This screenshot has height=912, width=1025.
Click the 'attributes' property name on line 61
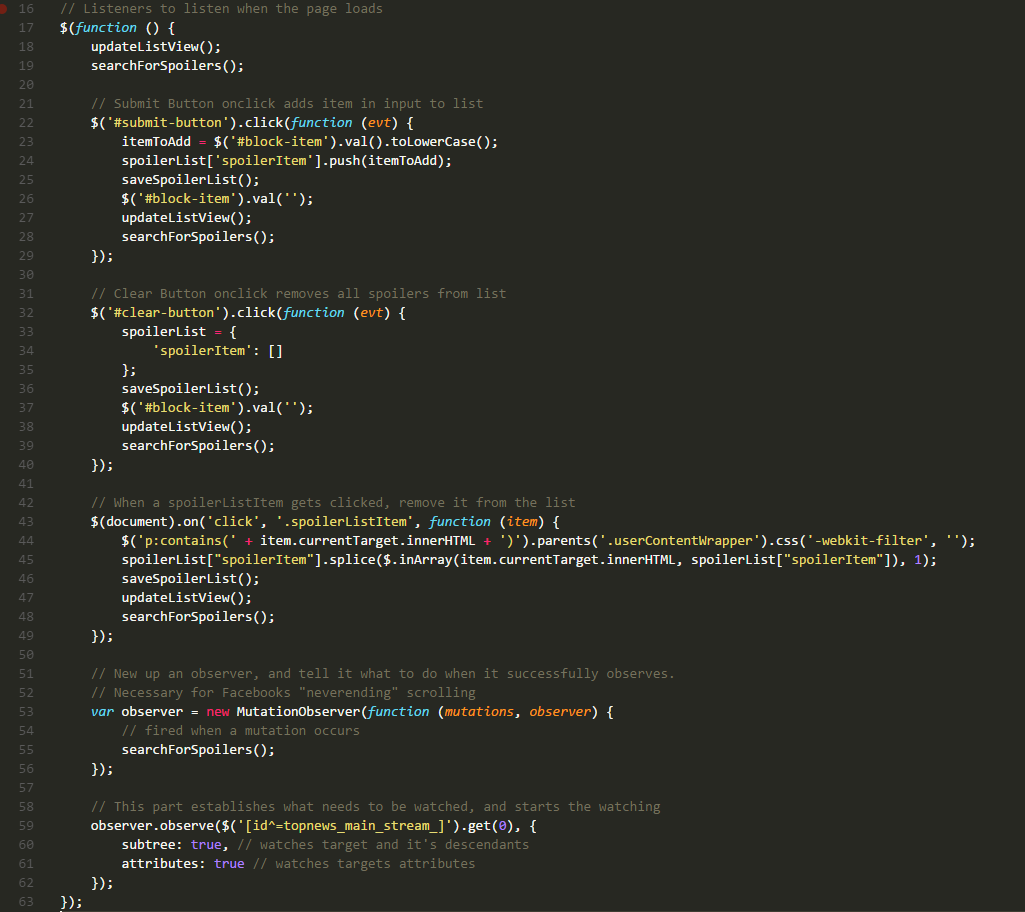point(164,864)
